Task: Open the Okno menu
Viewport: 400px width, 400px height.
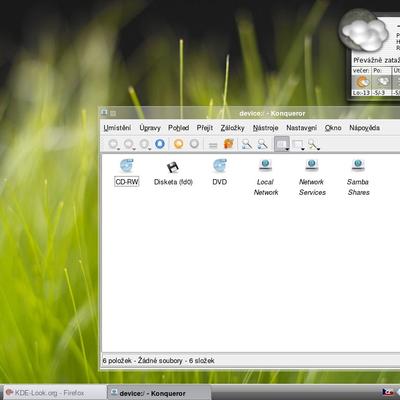Action: (x=333, y=128)
